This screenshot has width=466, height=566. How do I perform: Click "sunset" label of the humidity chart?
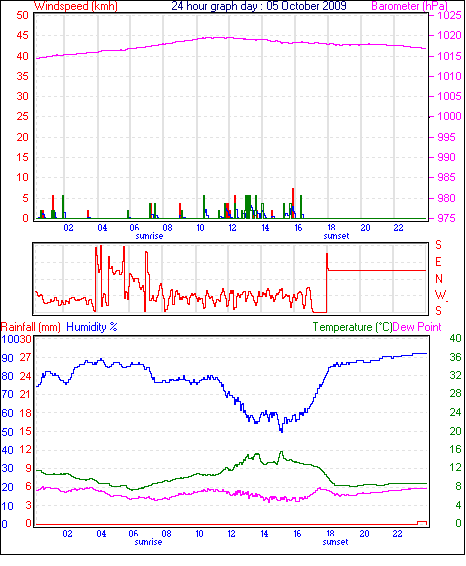[x=335, y=542]
